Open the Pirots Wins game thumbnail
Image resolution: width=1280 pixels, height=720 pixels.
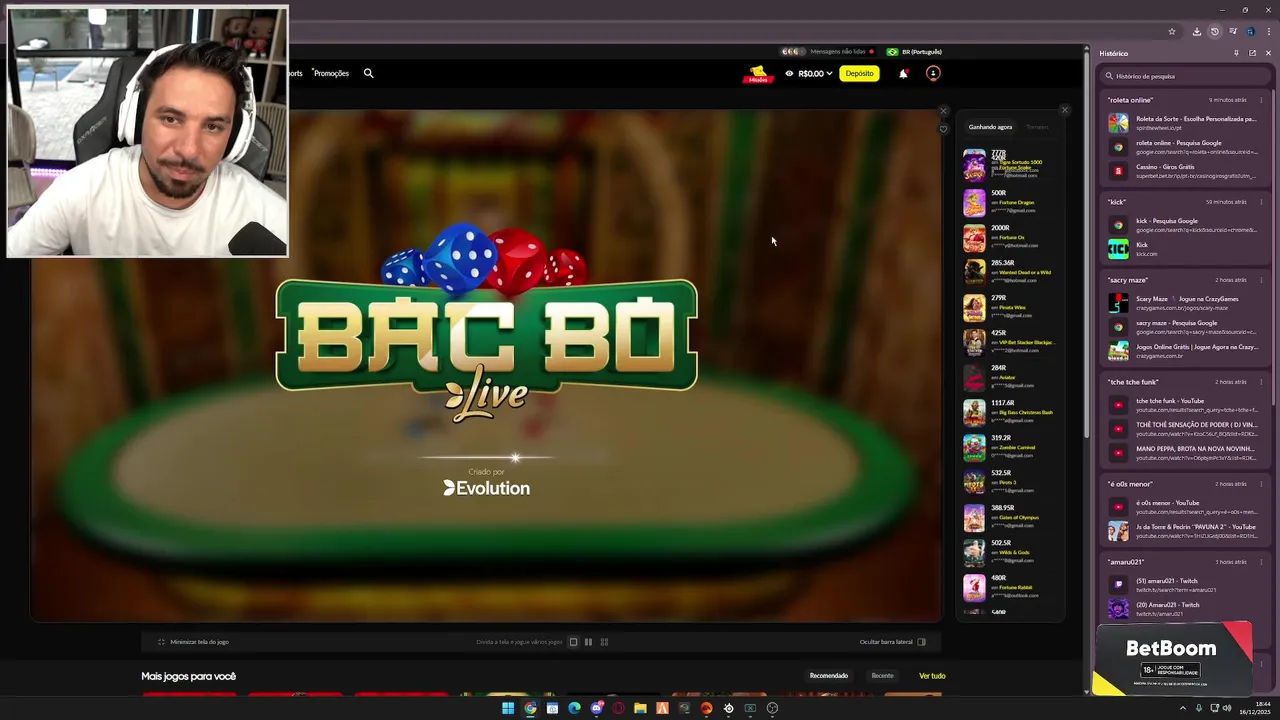pyautogui.click(x=974, y=307)
